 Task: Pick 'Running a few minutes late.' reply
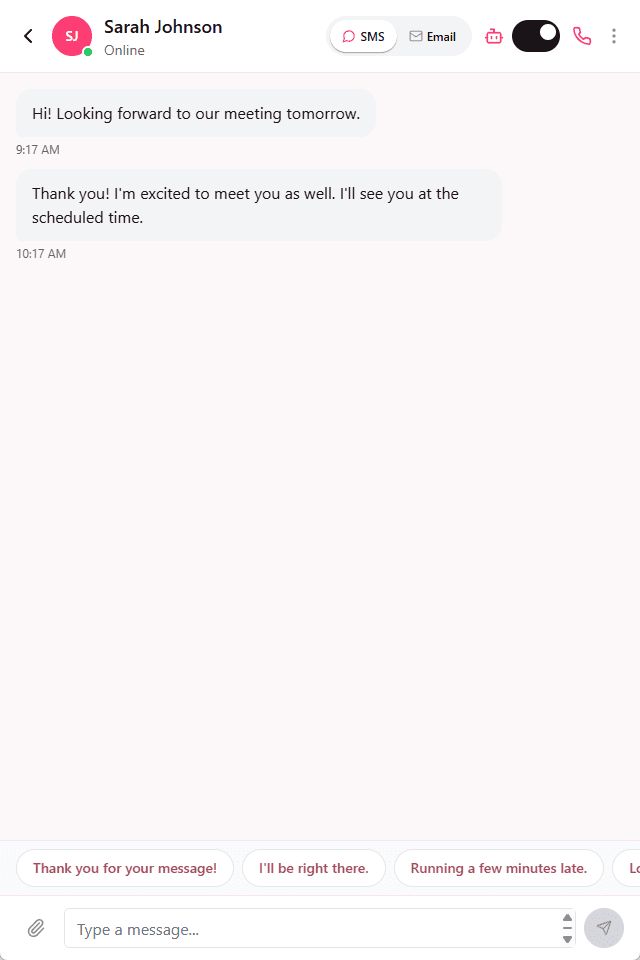pos(499,868)
